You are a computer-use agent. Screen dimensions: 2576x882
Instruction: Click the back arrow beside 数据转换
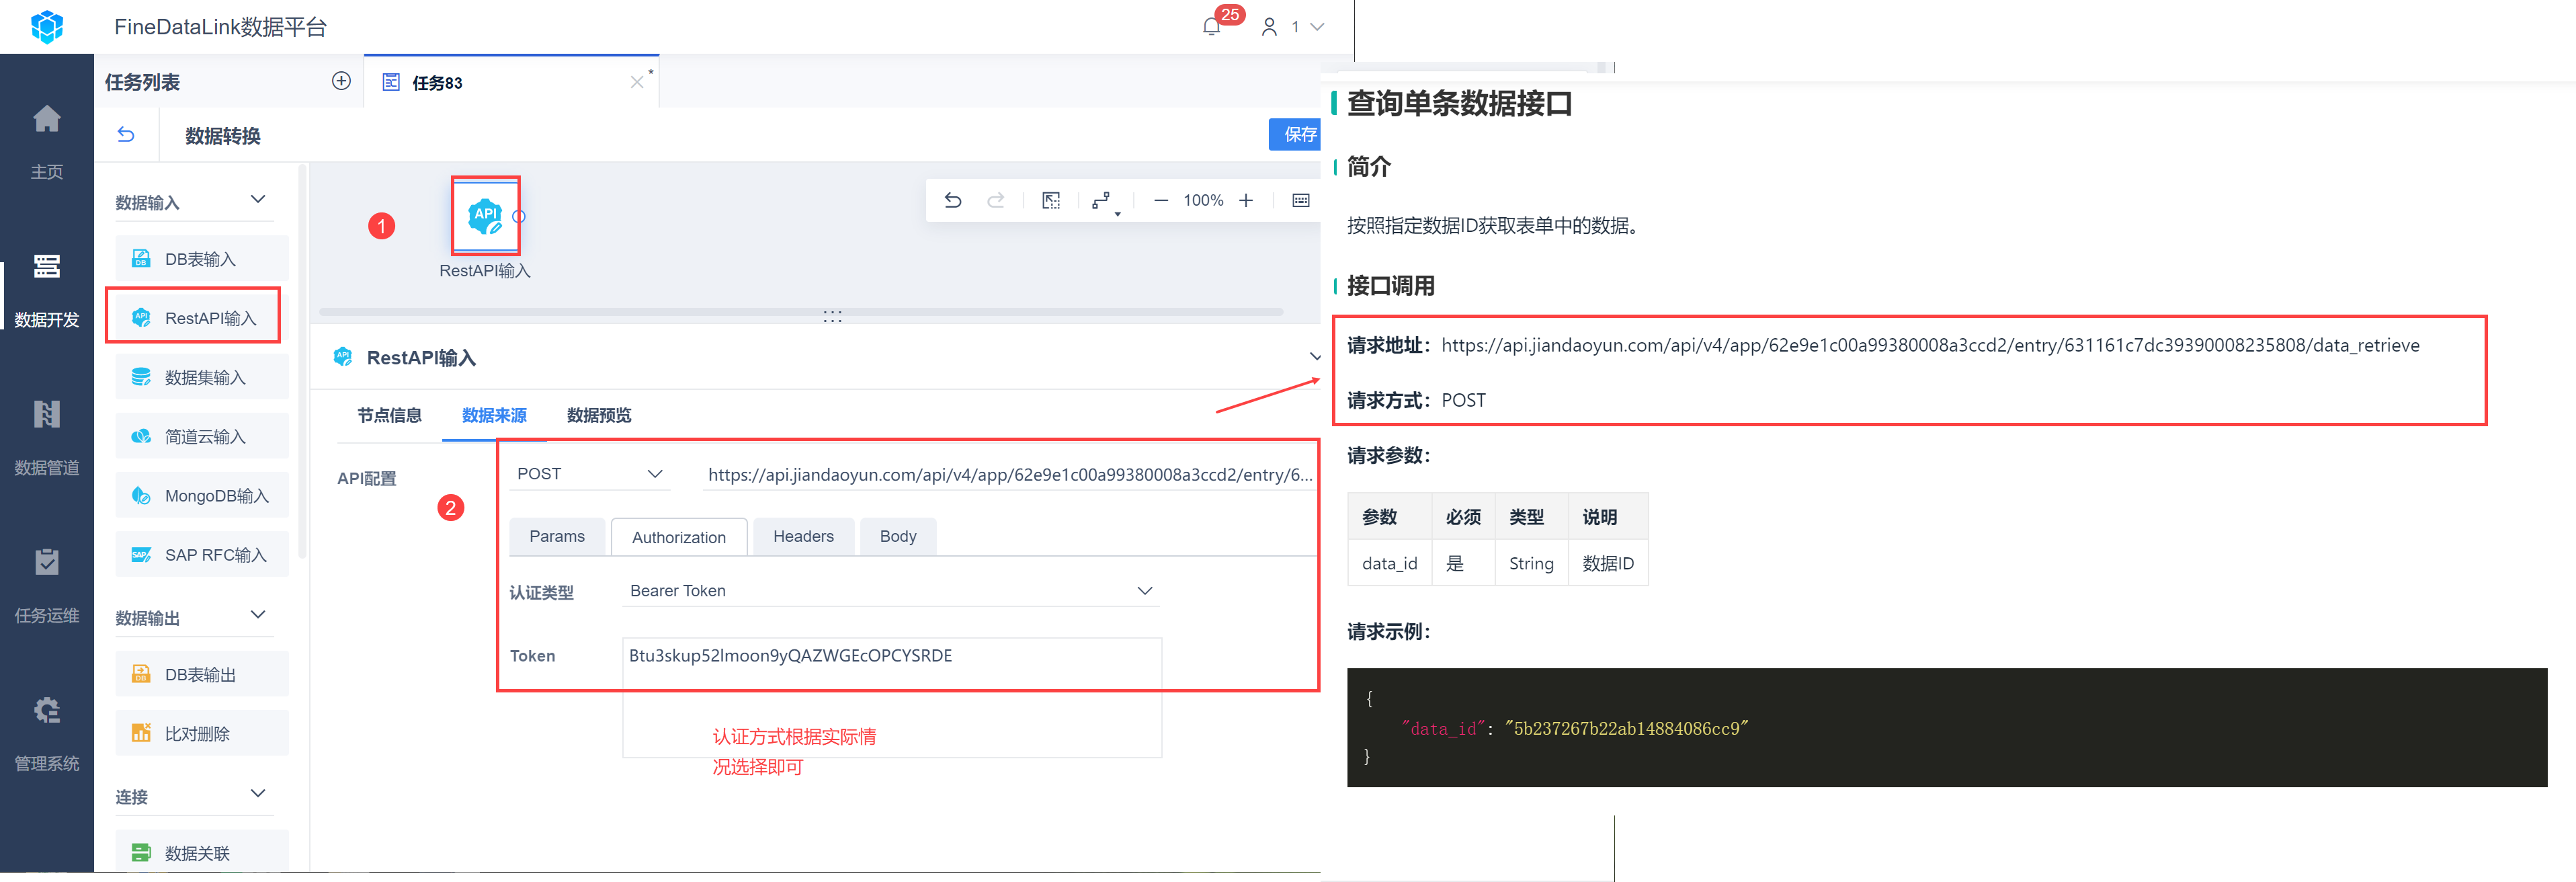click(x=126, y=134)
